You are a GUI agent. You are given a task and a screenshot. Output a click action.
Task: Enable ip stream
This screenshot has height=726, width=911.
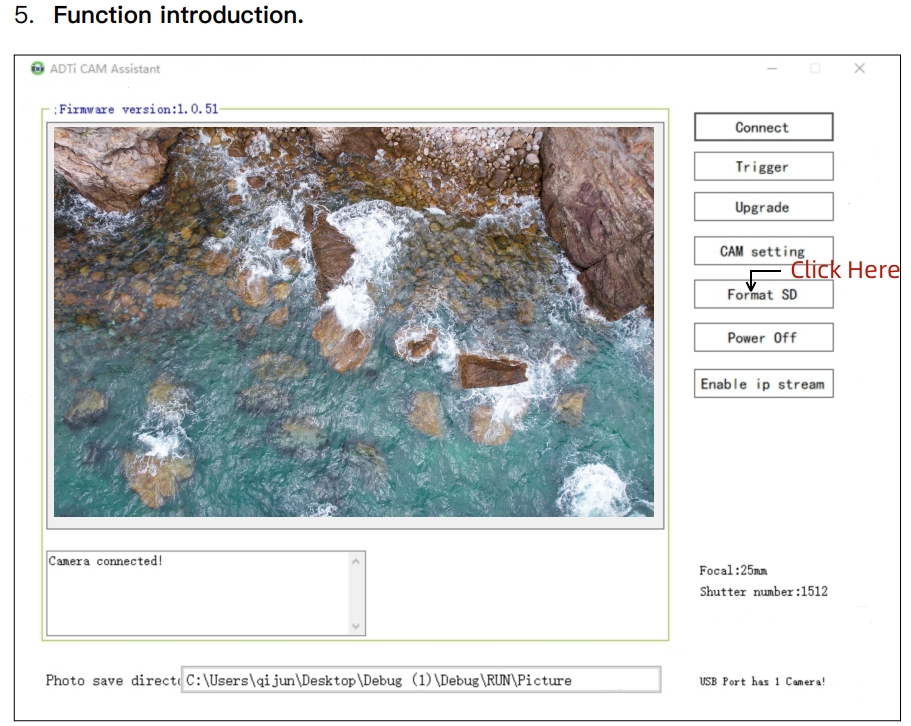pos(763,384)
